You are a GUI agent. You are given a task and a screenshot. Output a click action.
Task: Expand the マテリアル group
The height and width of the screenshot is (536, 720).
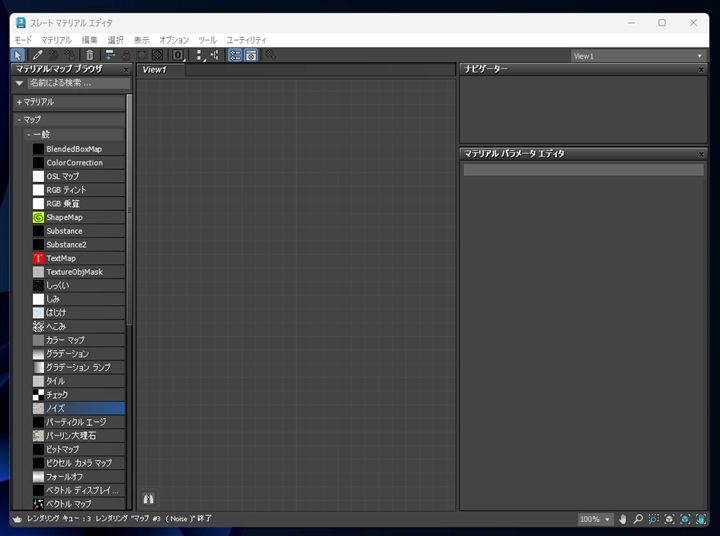tap(69, 102)
